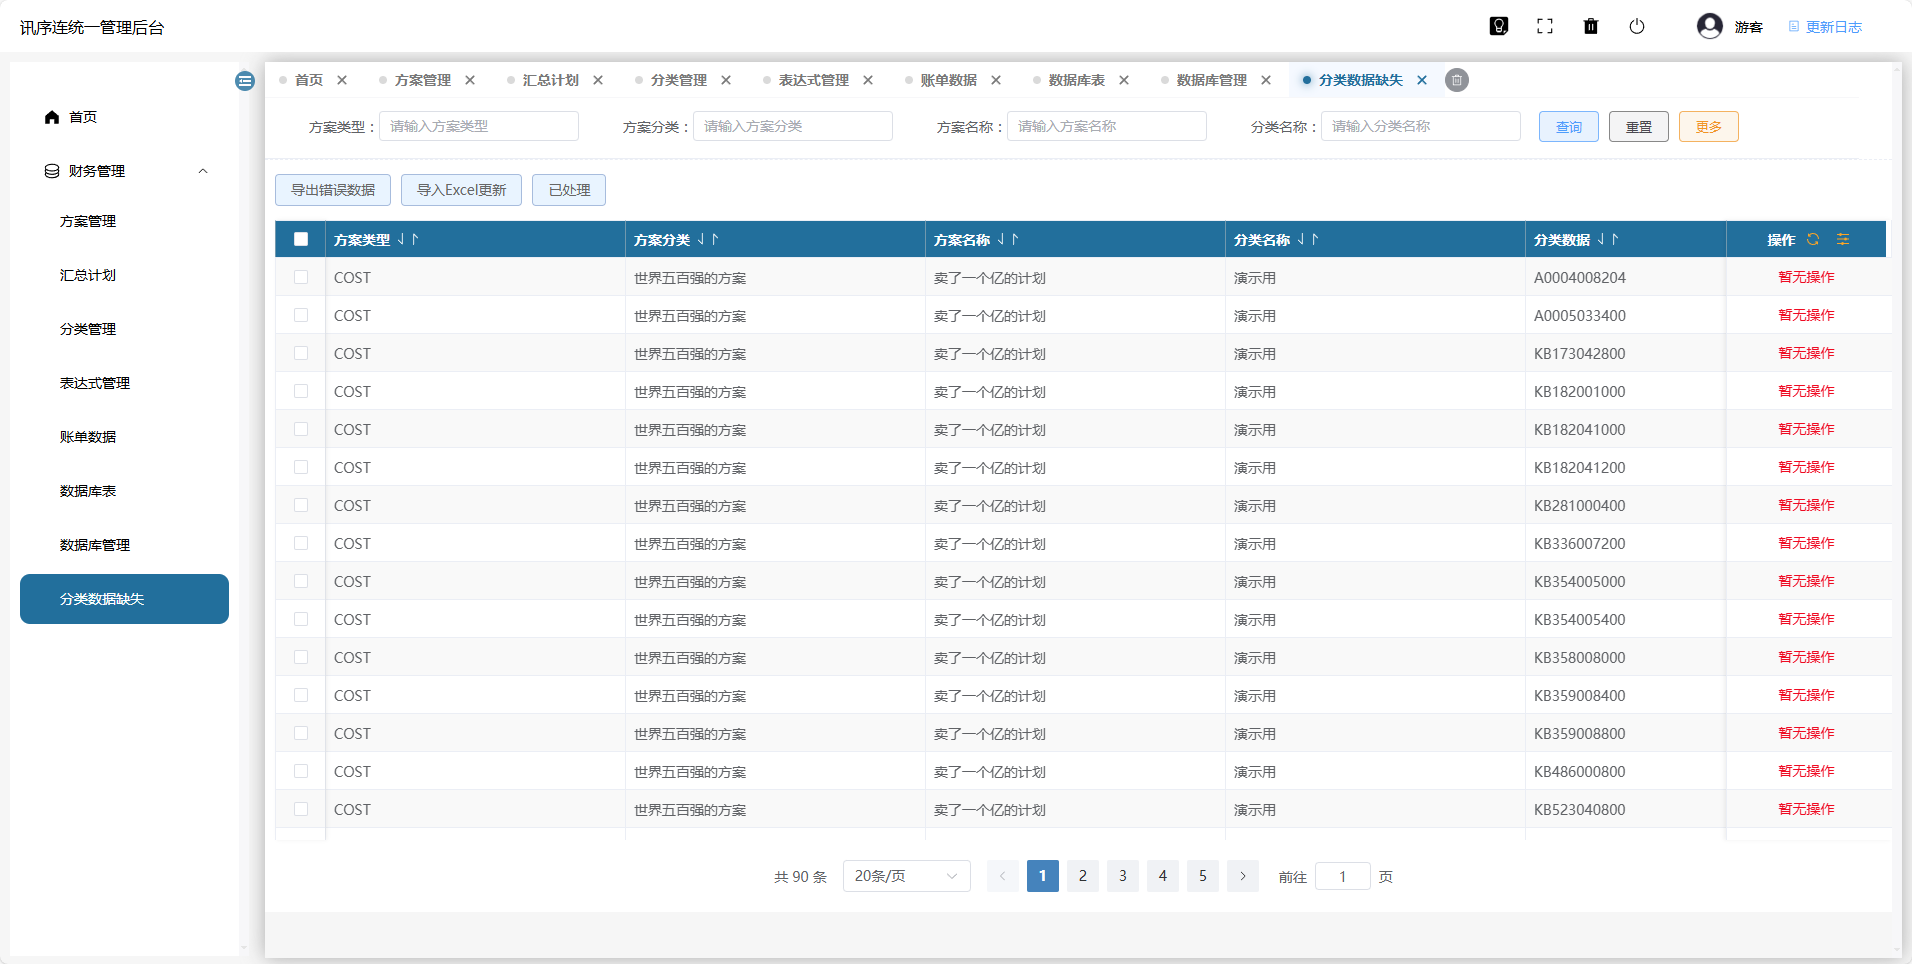Image resolution: width=1912 pixels, height=964 pixels.
Task: Open 表达式管理 in the sidebar
Action: point(95,383)
